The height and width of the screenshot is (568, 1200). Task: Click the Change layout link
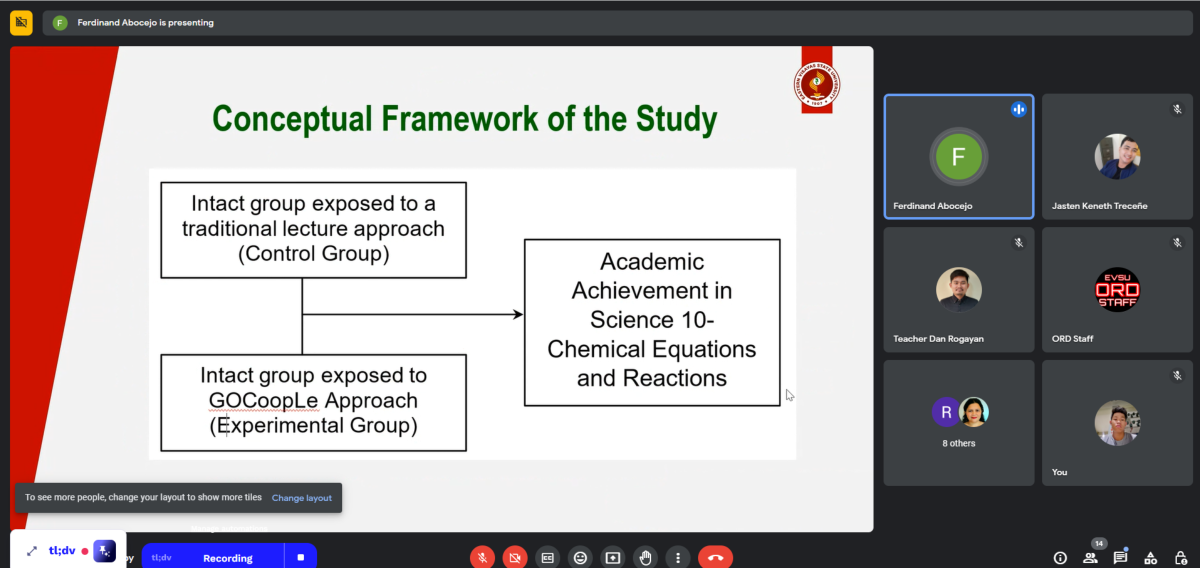301,498
